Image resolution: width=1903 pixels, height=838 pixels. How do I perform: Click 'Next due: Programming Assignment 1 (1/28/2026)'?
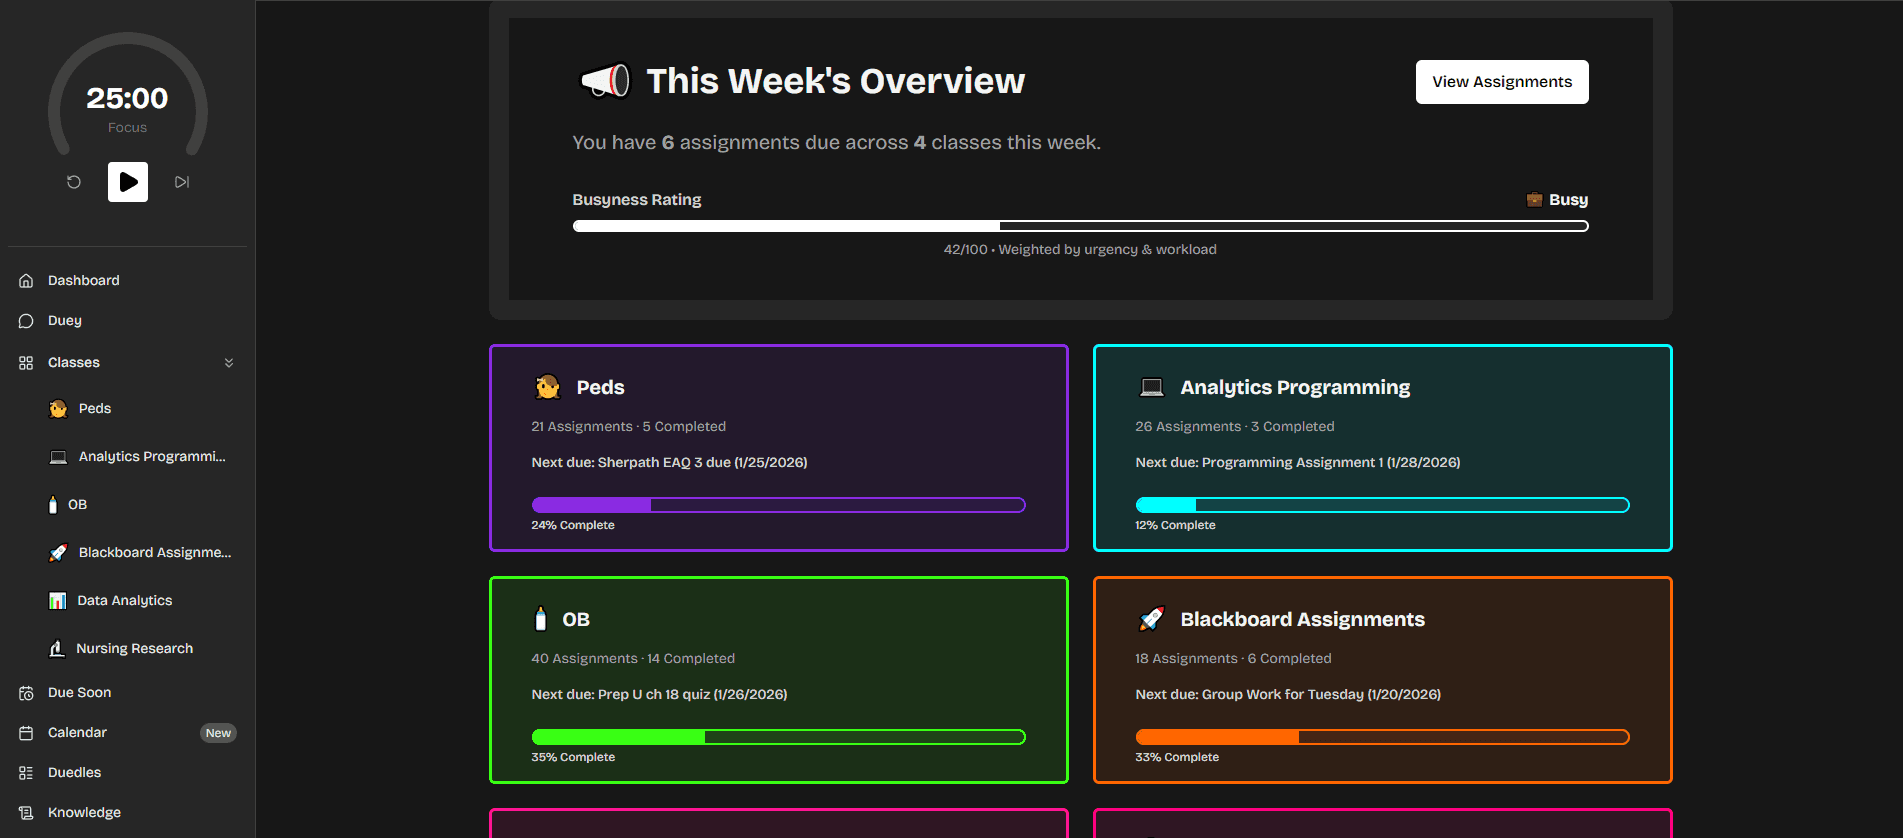tap(1298, 463)
